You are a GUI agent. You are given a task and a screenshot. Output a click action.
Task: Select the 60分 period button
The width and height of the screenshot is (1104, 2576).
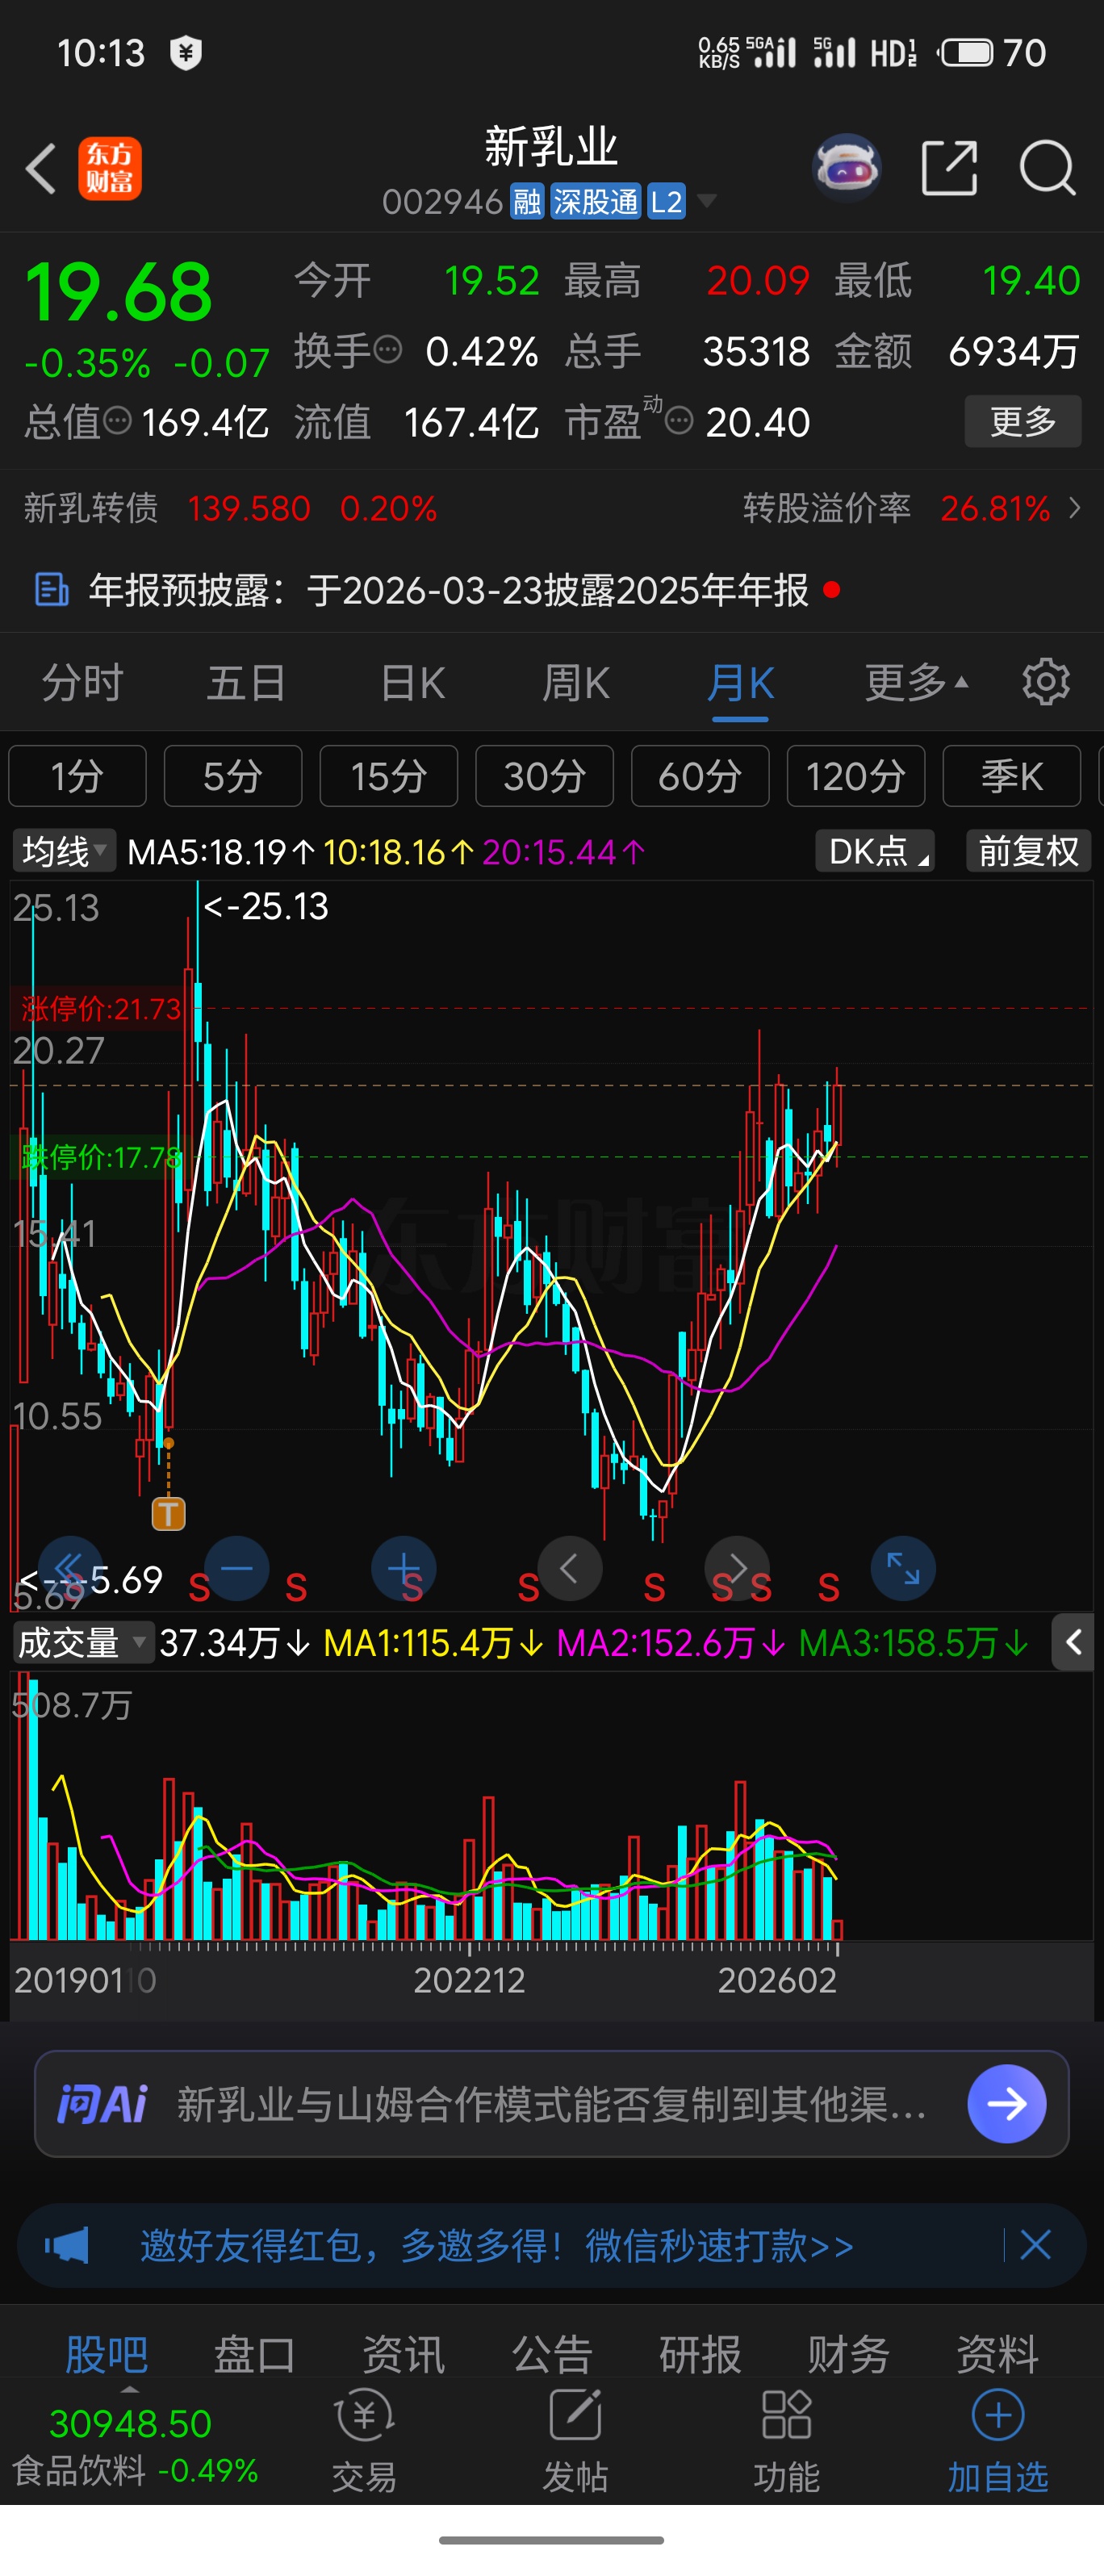pos(700,775)
